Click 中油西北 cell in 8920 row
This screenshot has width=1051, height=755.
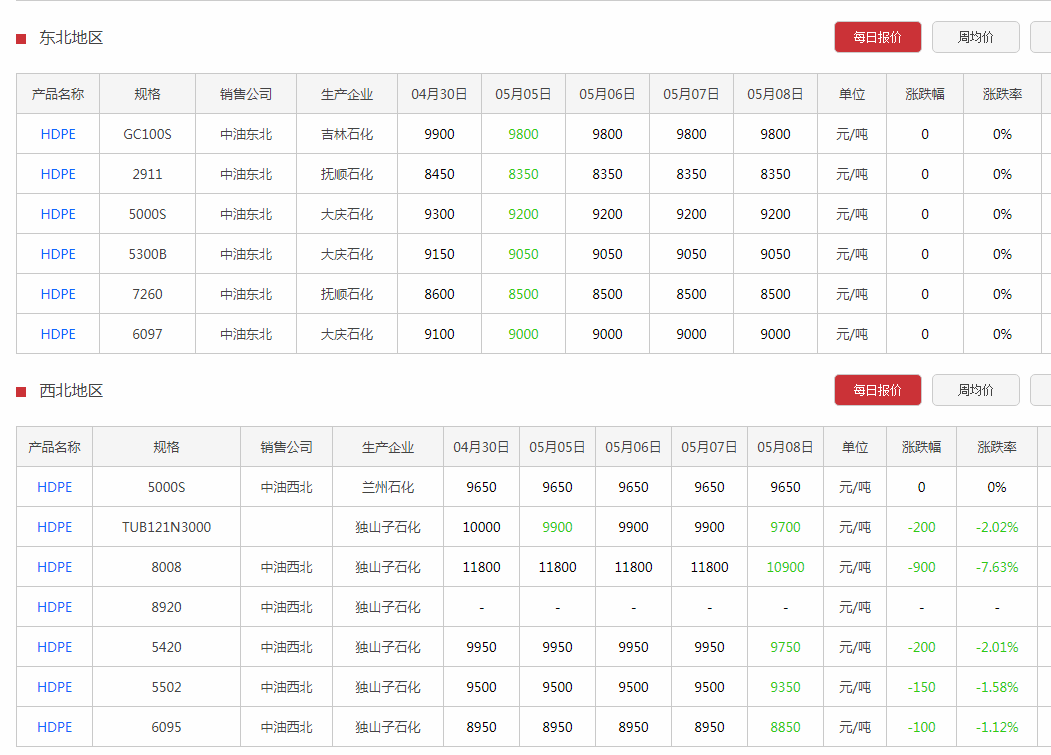tap(286, 607)
